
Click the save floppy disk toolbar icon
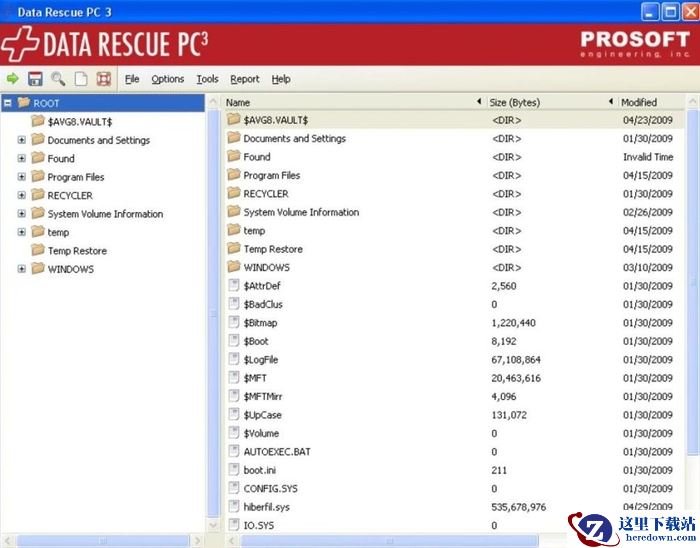pyautogui.click(x=35, y=79)
